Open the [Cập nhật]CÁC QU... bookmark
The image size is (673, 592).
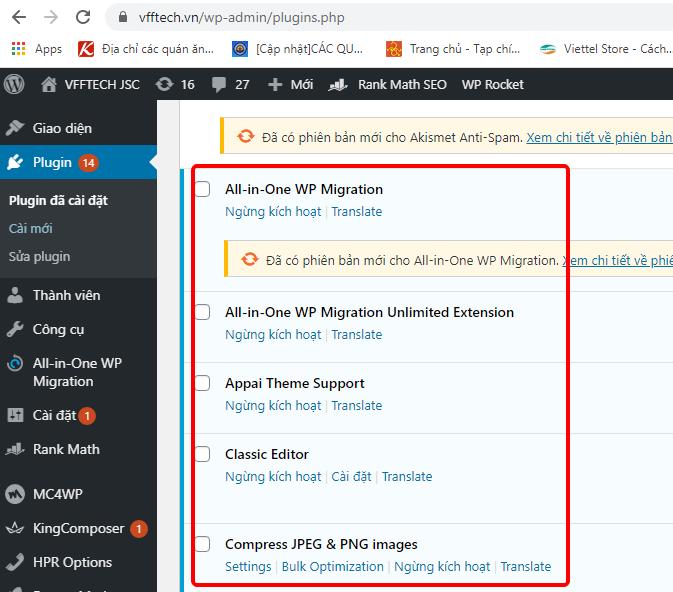[x=297, y=49]
